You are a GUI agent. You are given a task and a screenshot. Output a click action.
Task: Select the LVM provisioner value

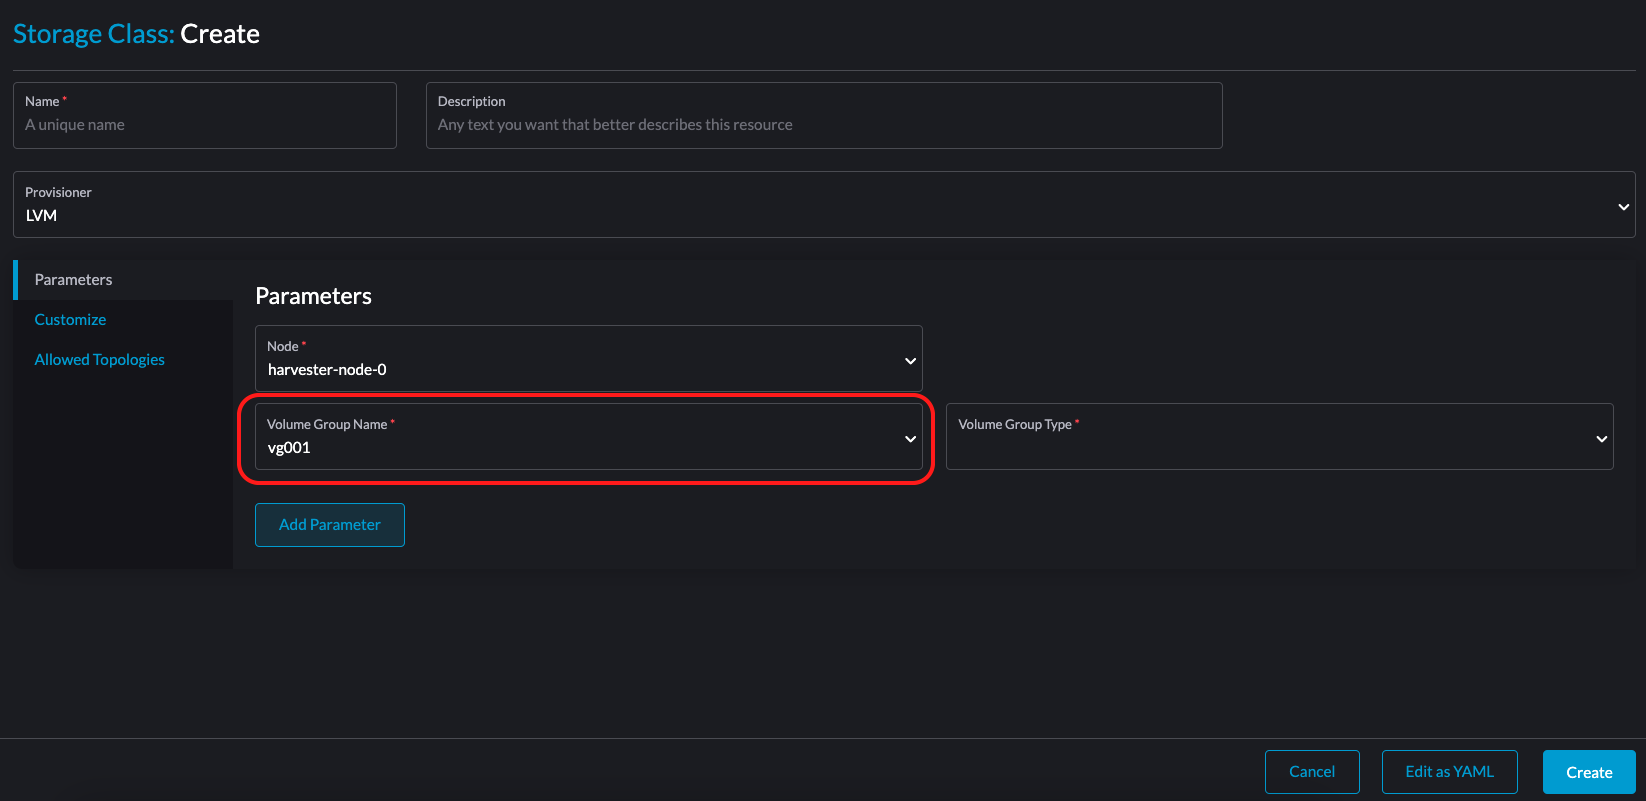(x=42, y=215)
